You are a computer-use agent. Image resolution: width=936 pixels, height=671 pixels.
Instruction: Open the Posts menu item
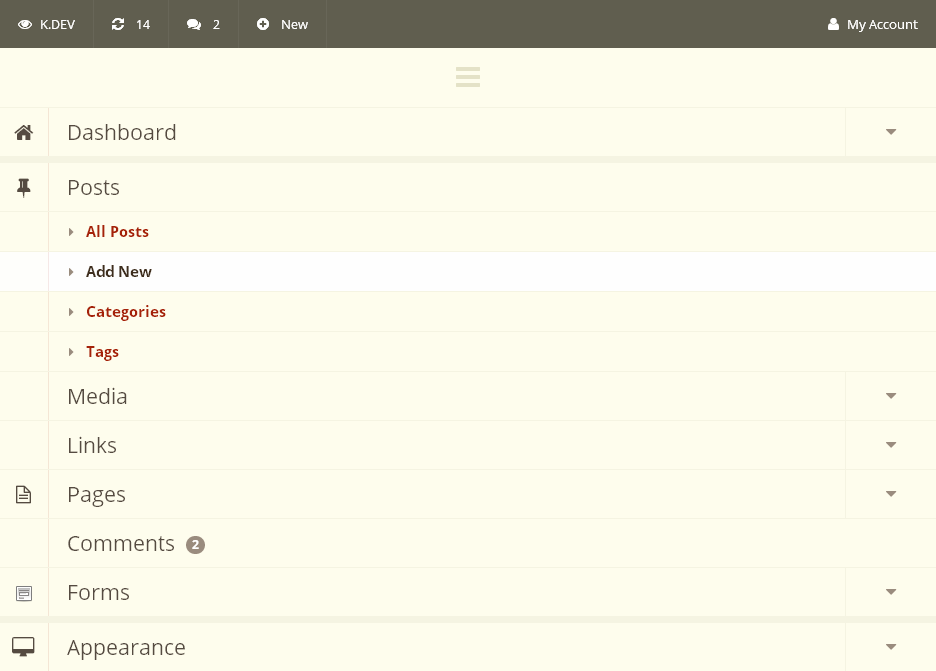[93, 187]
